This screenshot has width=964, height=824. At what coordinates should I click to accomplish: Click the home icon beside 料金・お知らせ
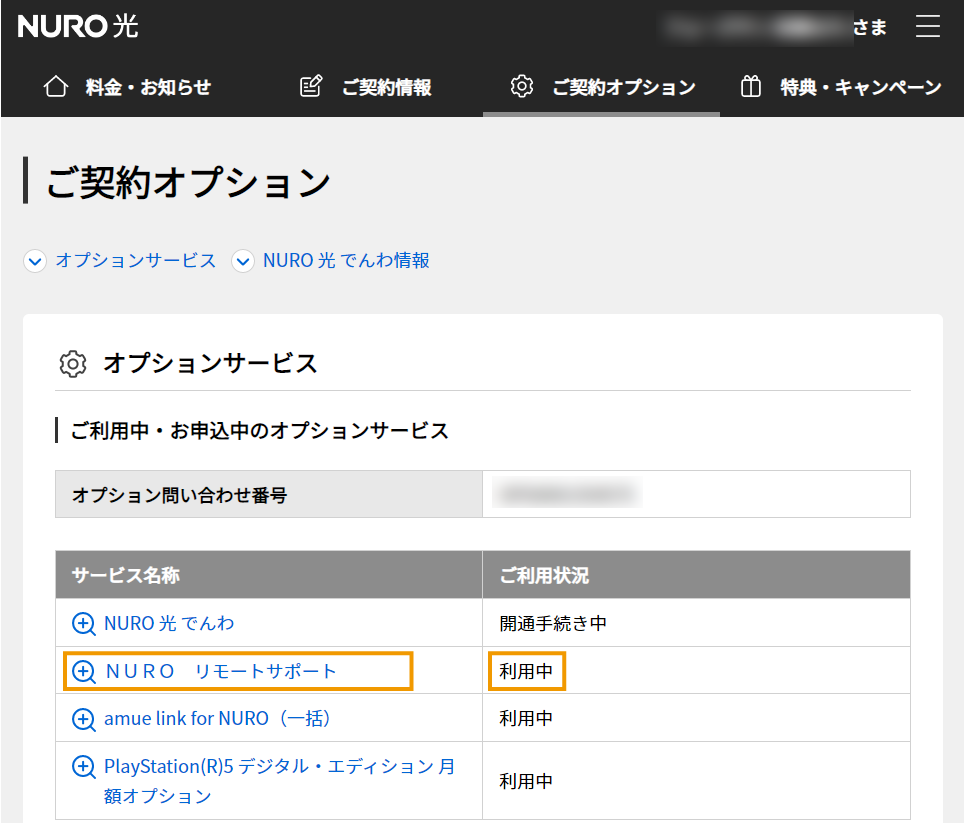click(x=56, y=87)
